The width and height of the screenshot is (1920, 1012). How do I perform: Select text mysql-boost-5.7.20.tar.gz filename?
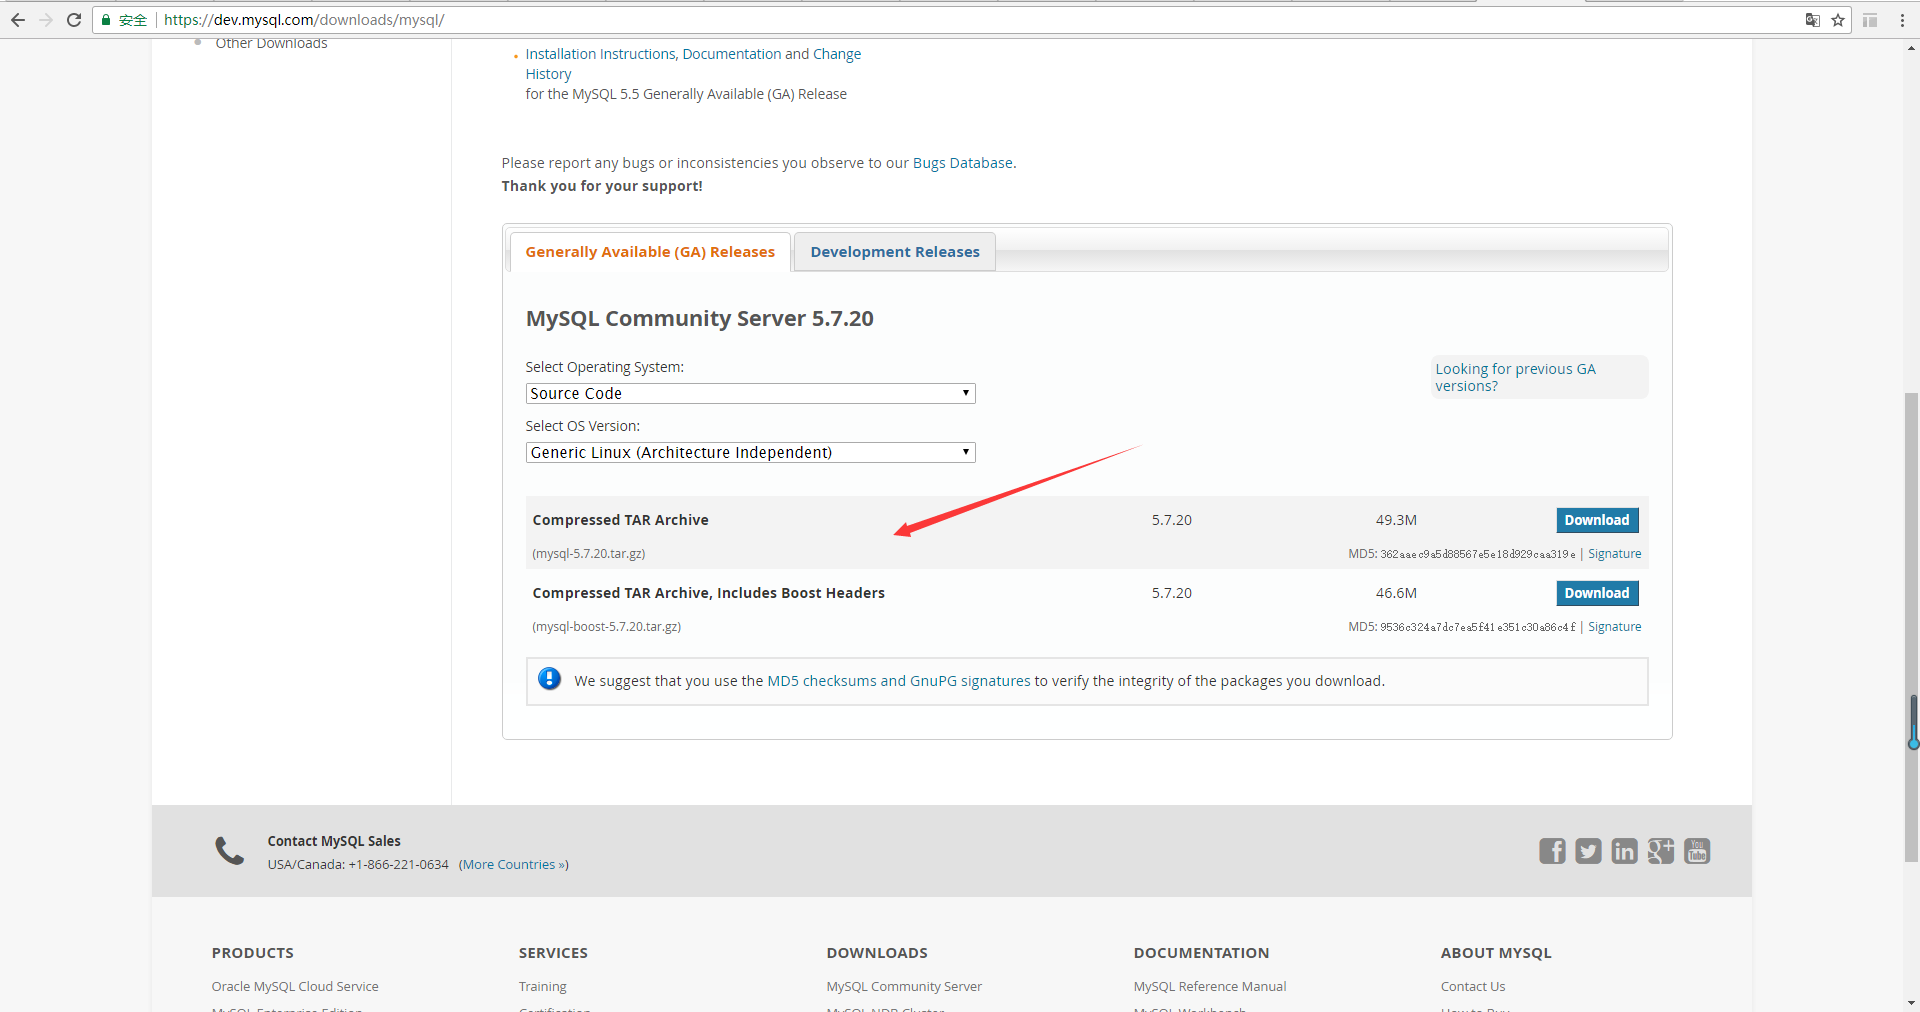[607, 627]
